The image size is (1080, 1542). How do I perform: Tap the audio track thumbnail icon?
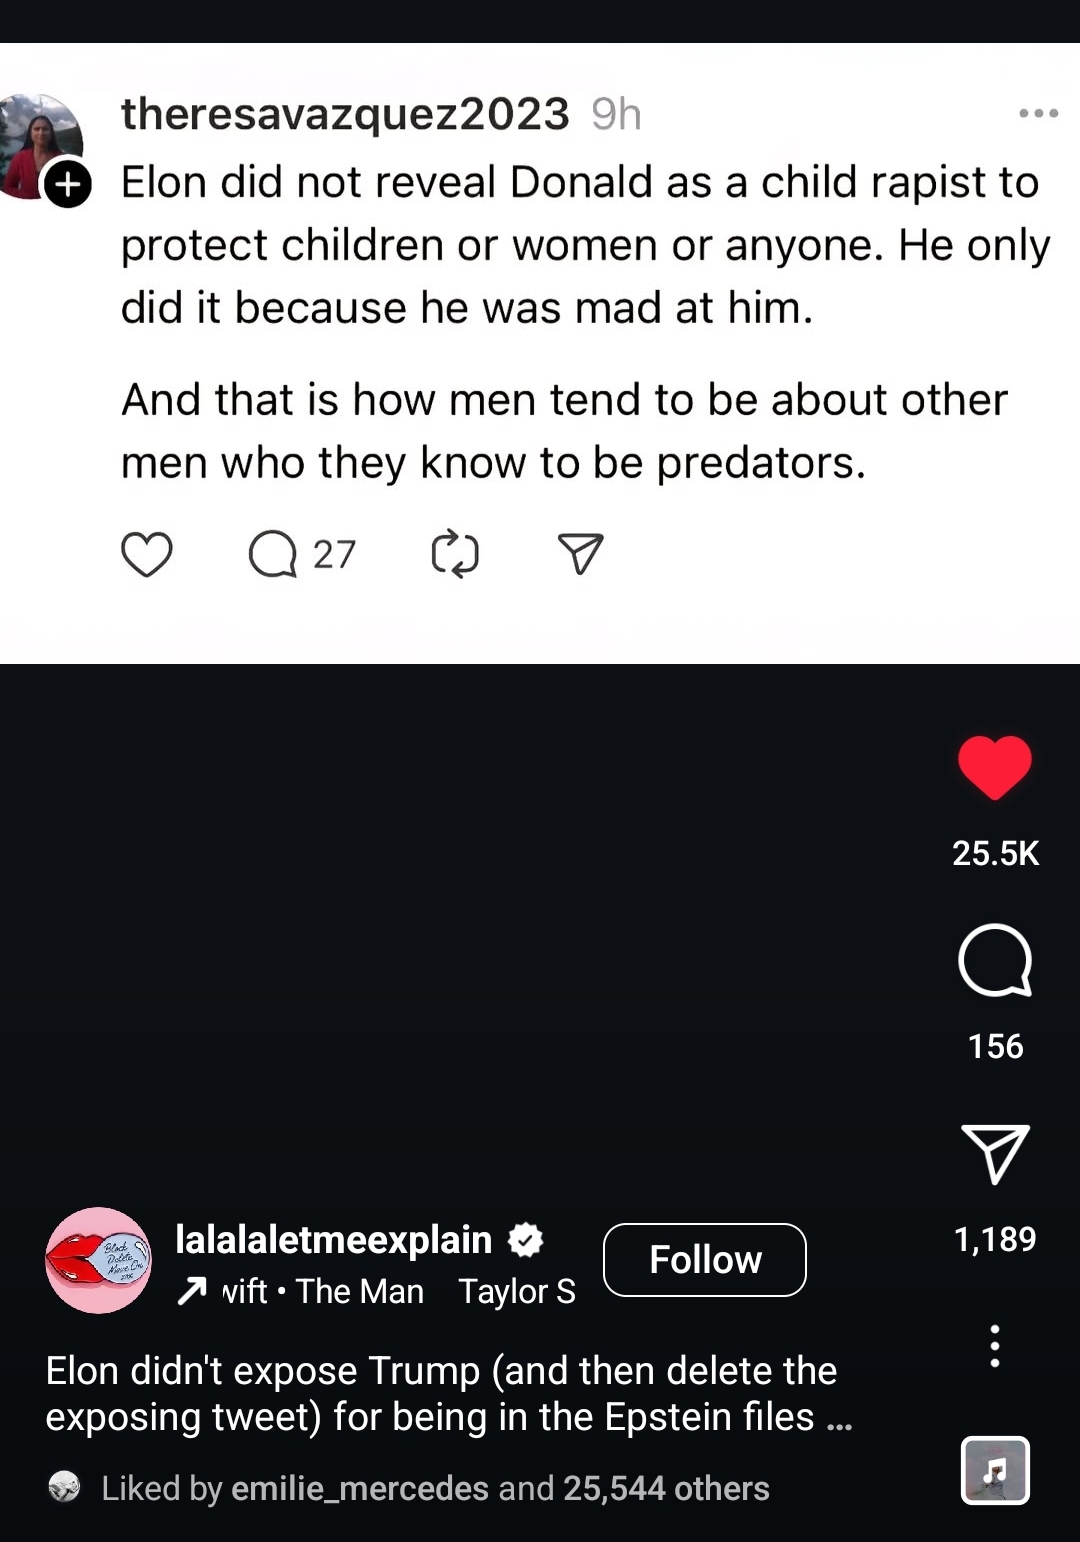point(994,1470)
